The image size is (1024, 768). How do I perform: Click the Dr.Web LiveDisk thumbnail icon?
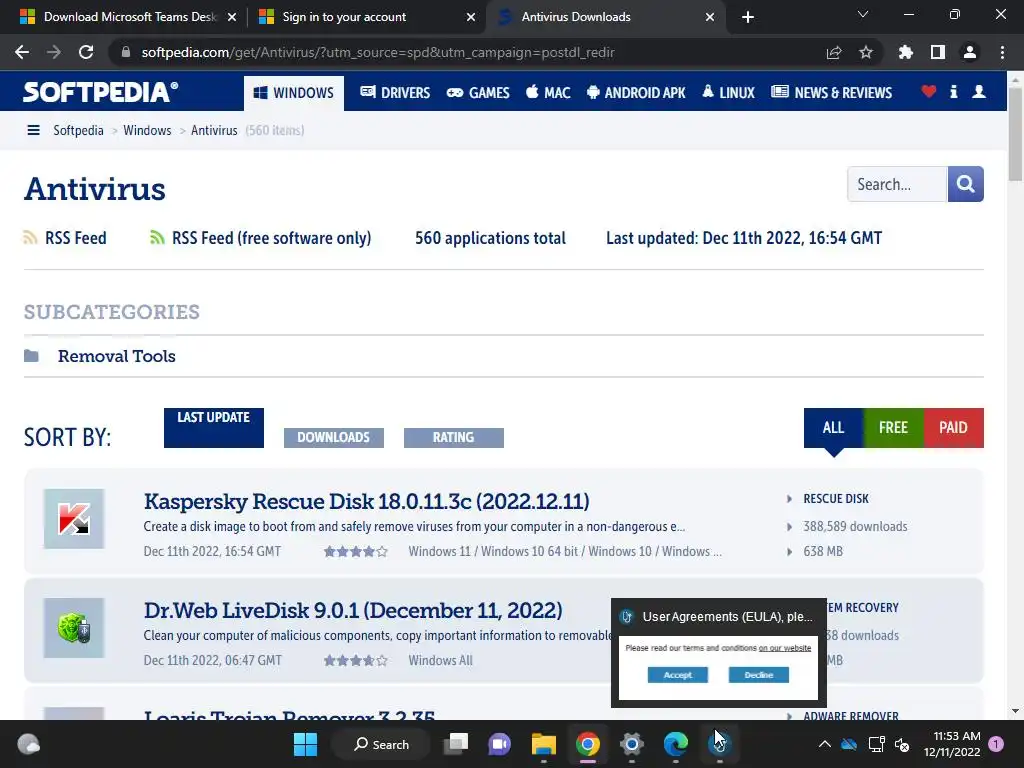tap(74, 628)
